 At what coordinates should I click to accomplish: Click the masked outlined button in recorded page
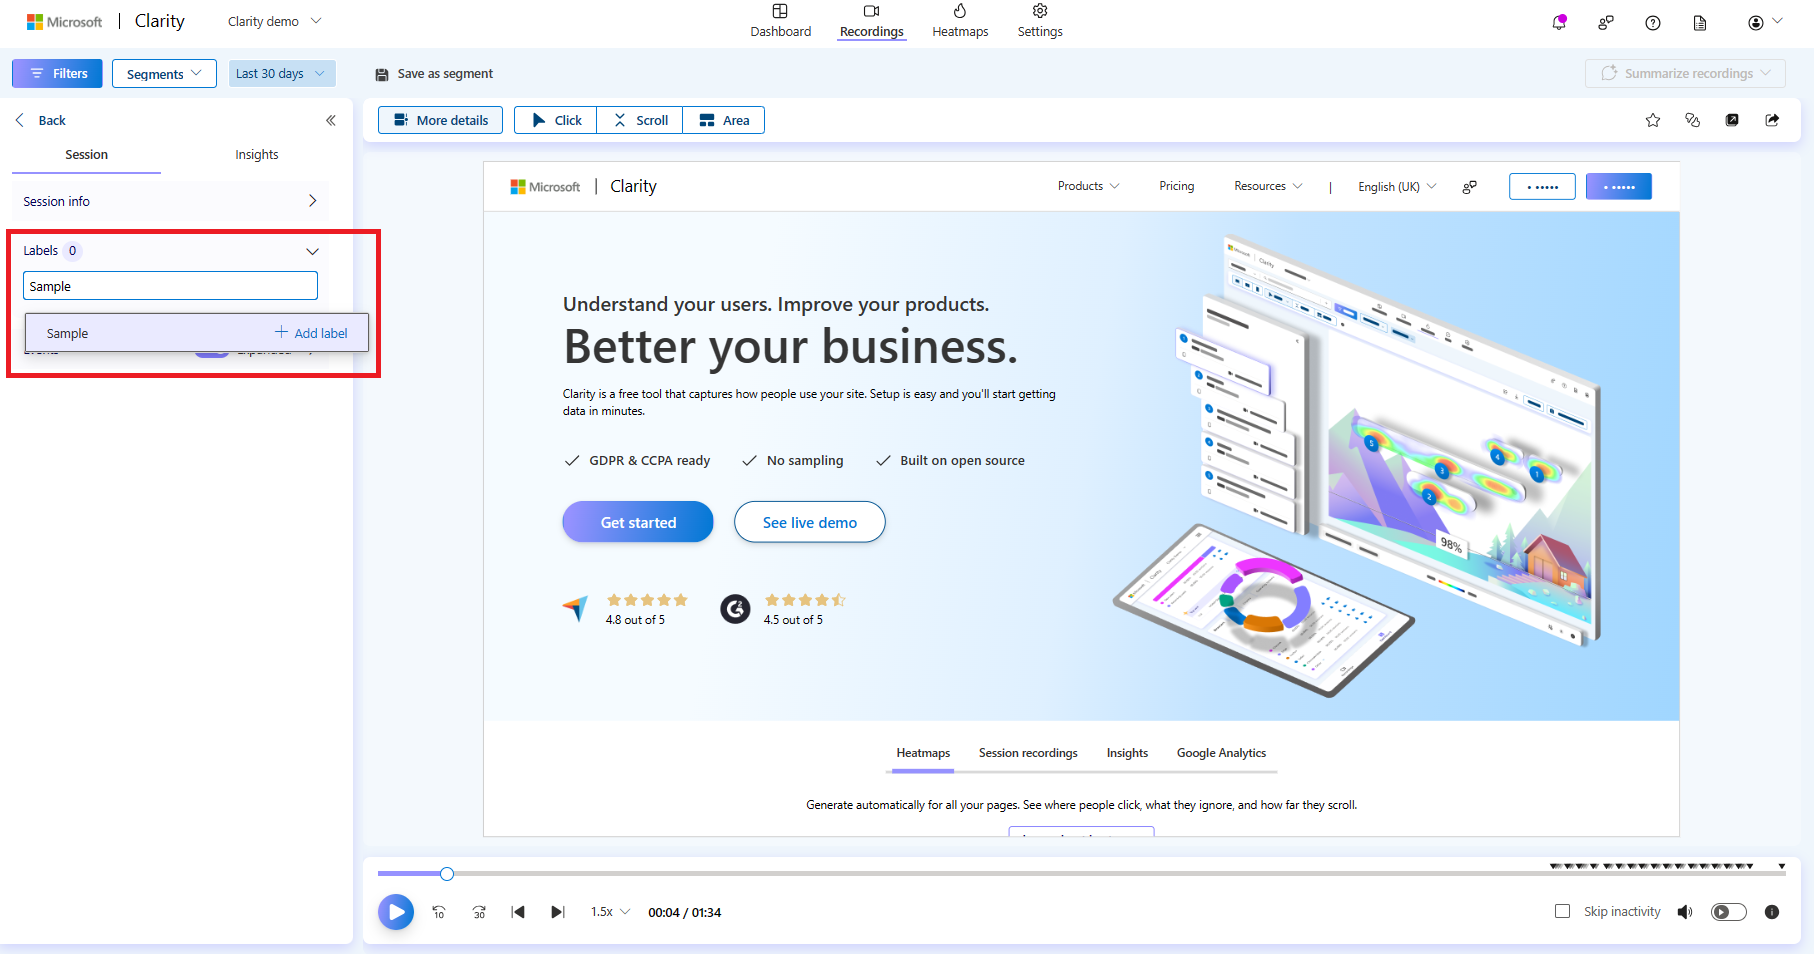[x=1542, y=187]
